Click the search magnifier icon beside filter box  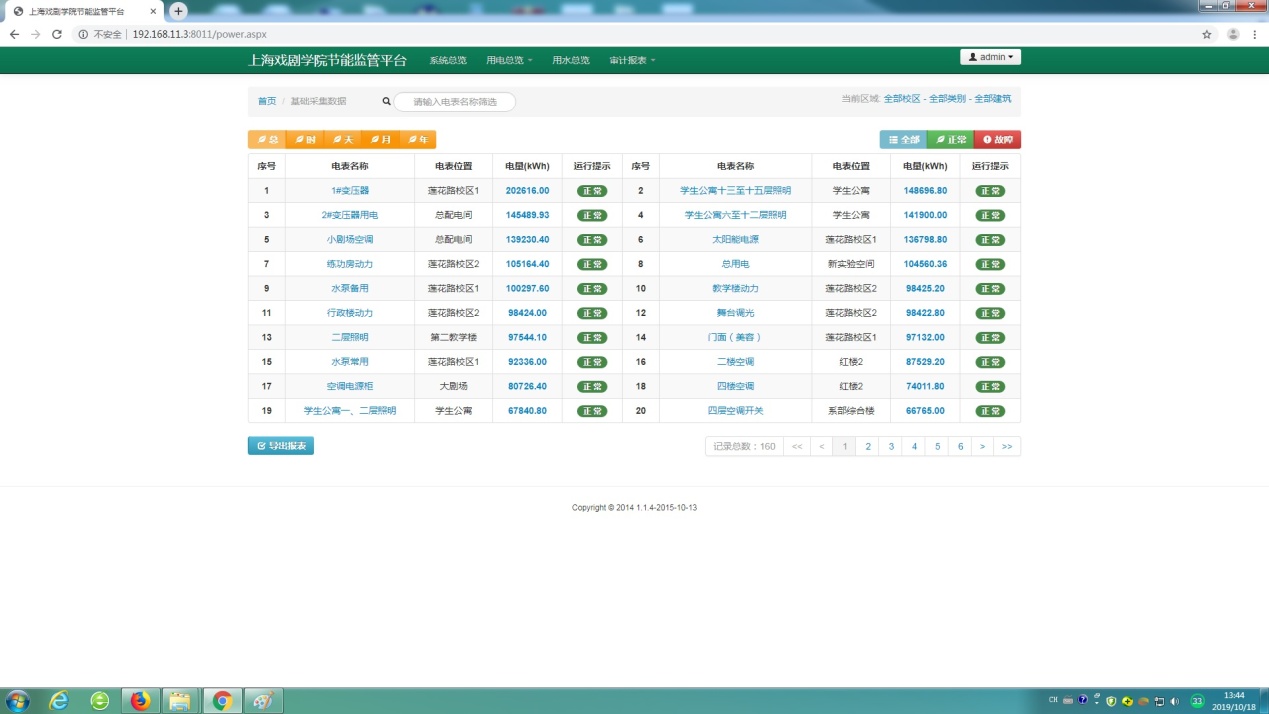(x=386, y=101)
